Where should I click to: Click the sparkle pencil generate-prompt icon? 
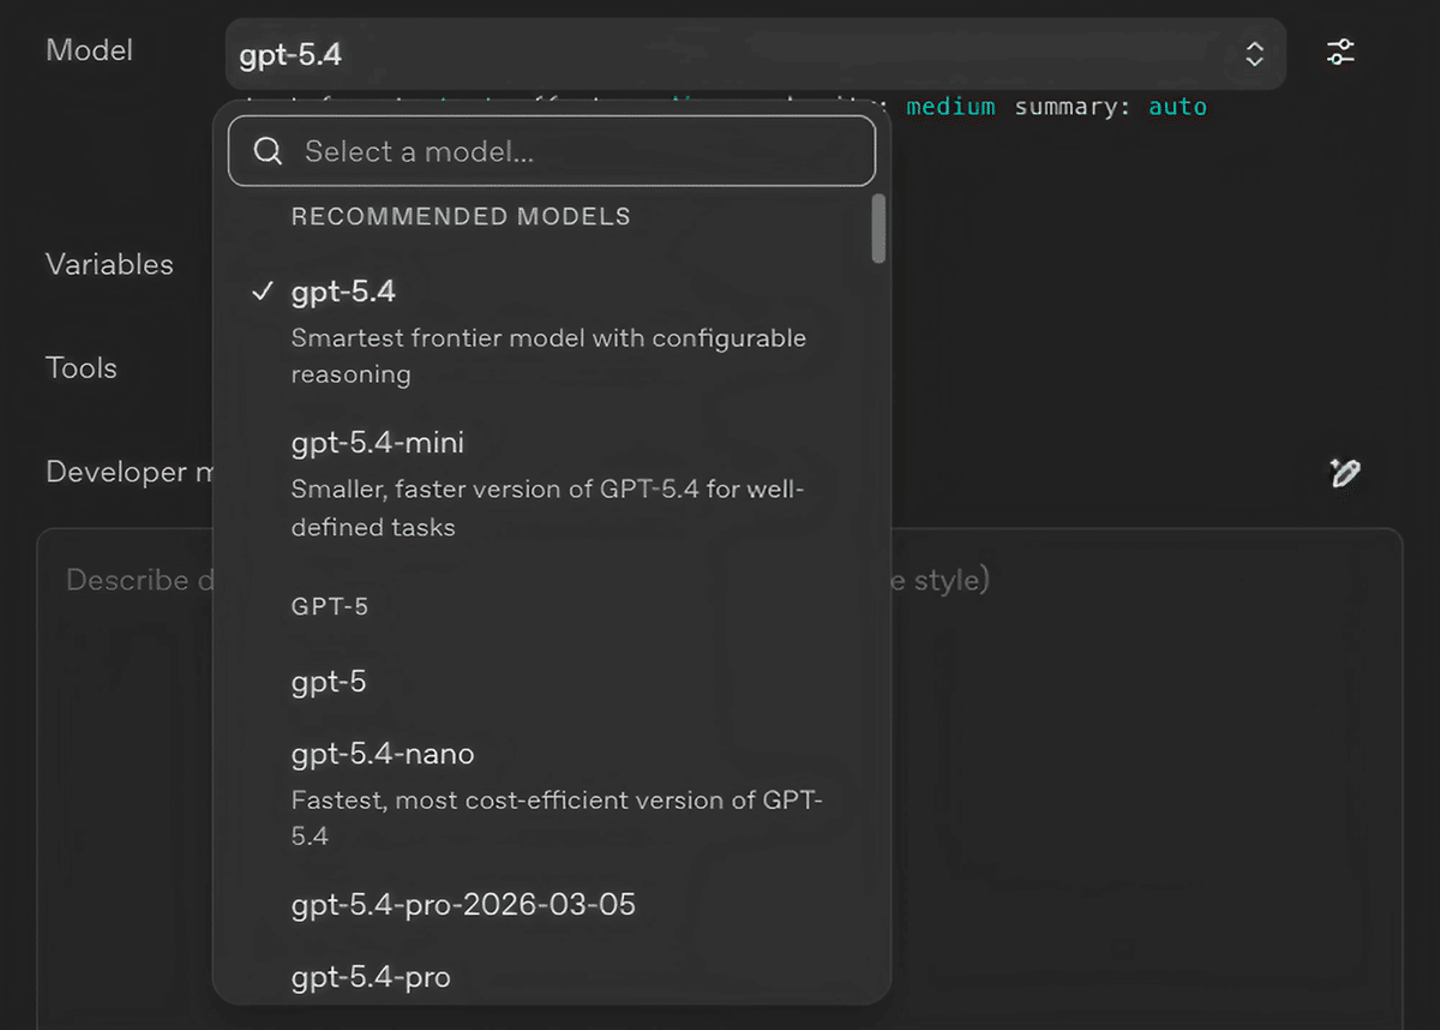pyautogui.click(x=1344, y=472)
